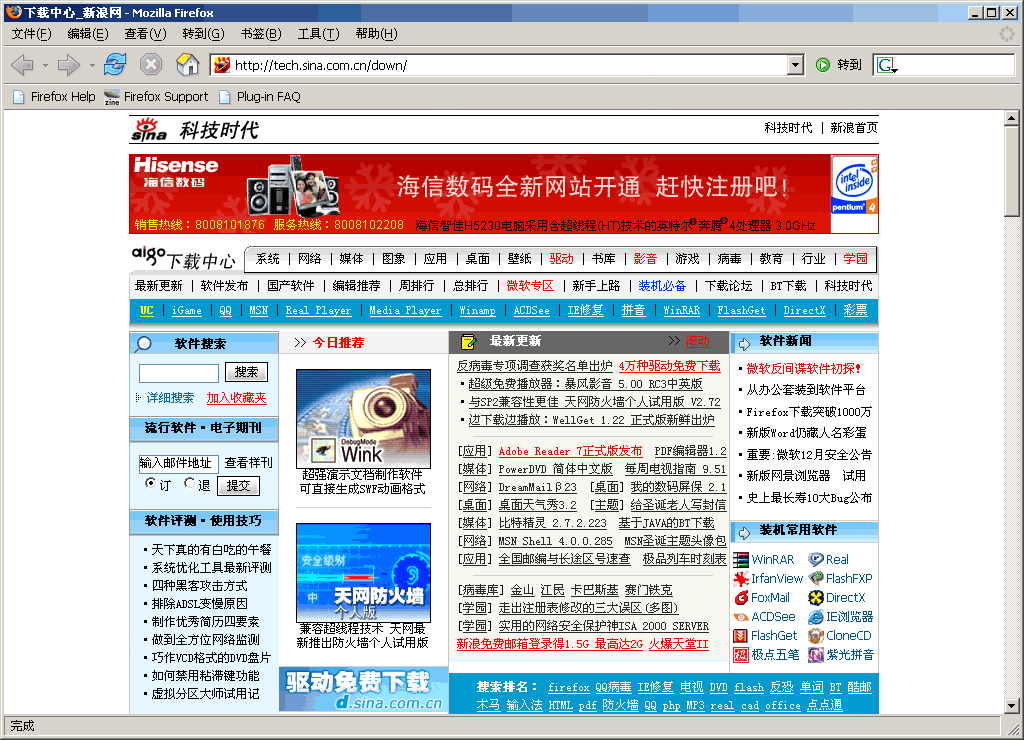Screen dimensions: 1024x740
Task: Click the 搜索 button in software search
Action: [x=246, y=372]
